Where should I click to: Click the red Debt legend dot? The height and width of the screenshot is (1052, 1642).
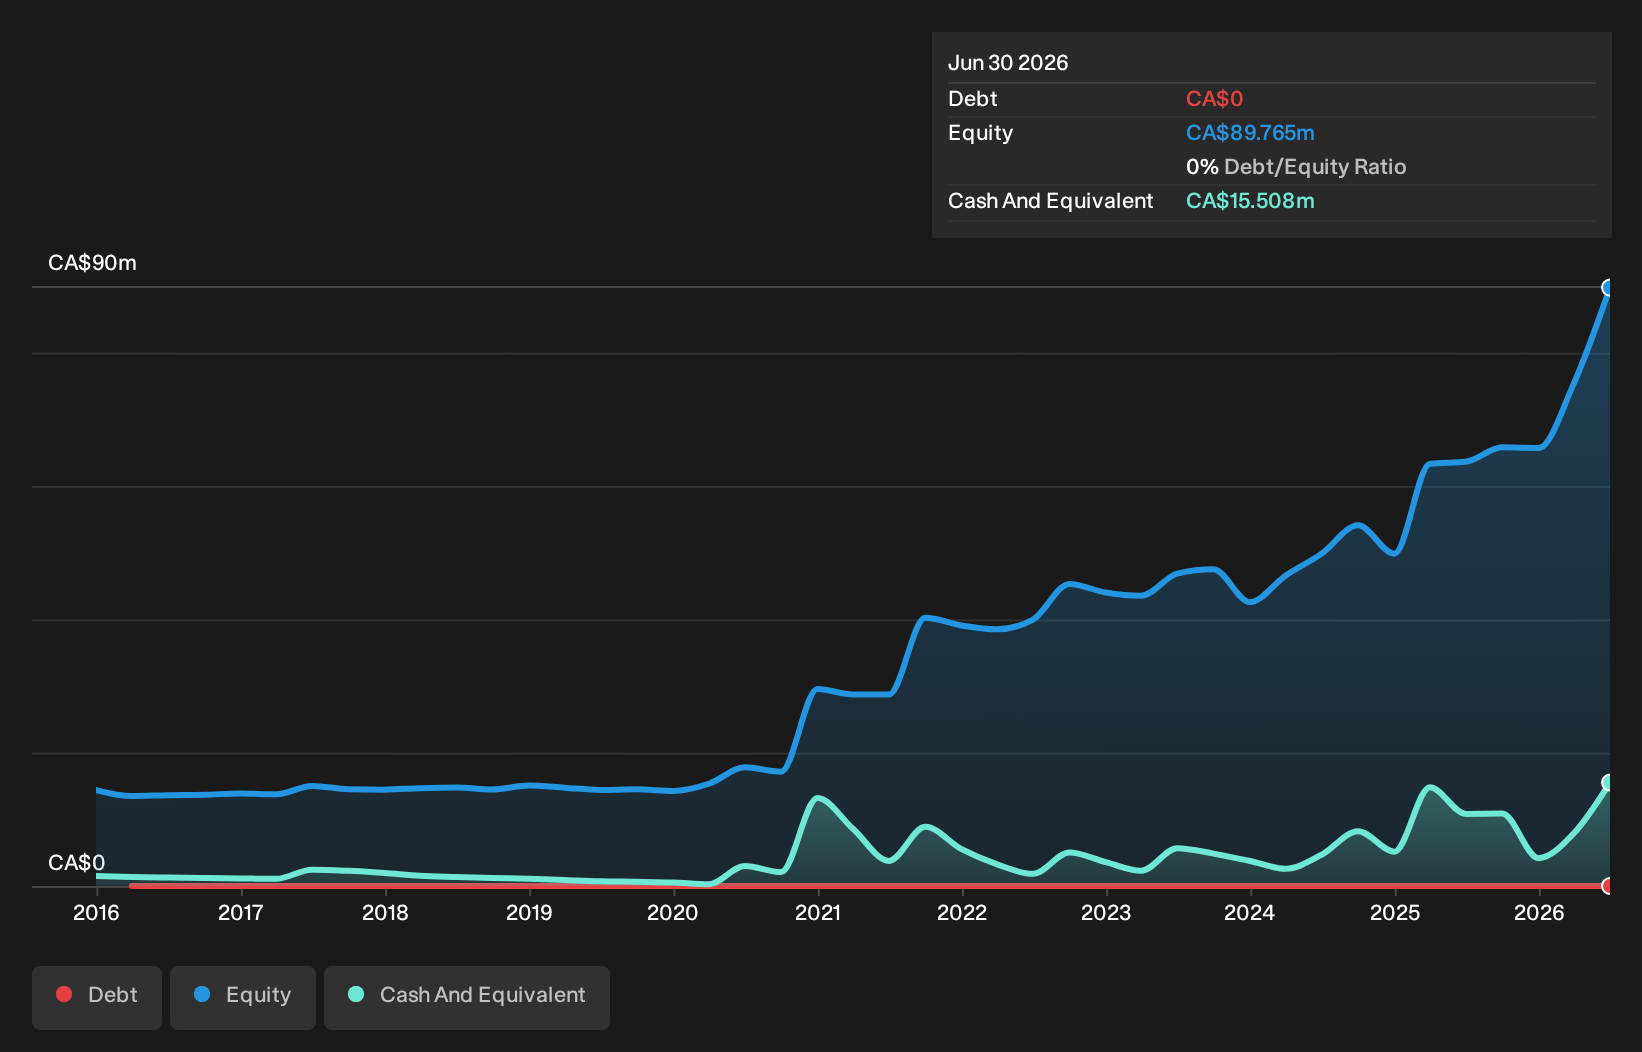pyautogui.click(x=64, y=994)
